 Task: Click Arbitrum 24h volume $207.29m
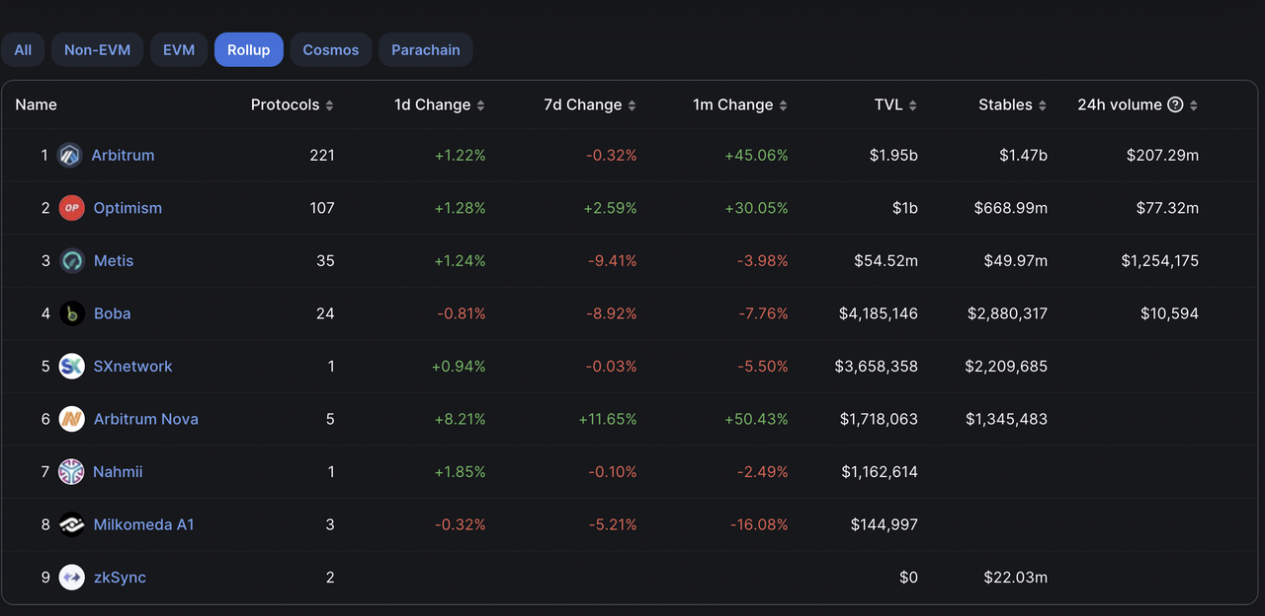point(1162,155)
